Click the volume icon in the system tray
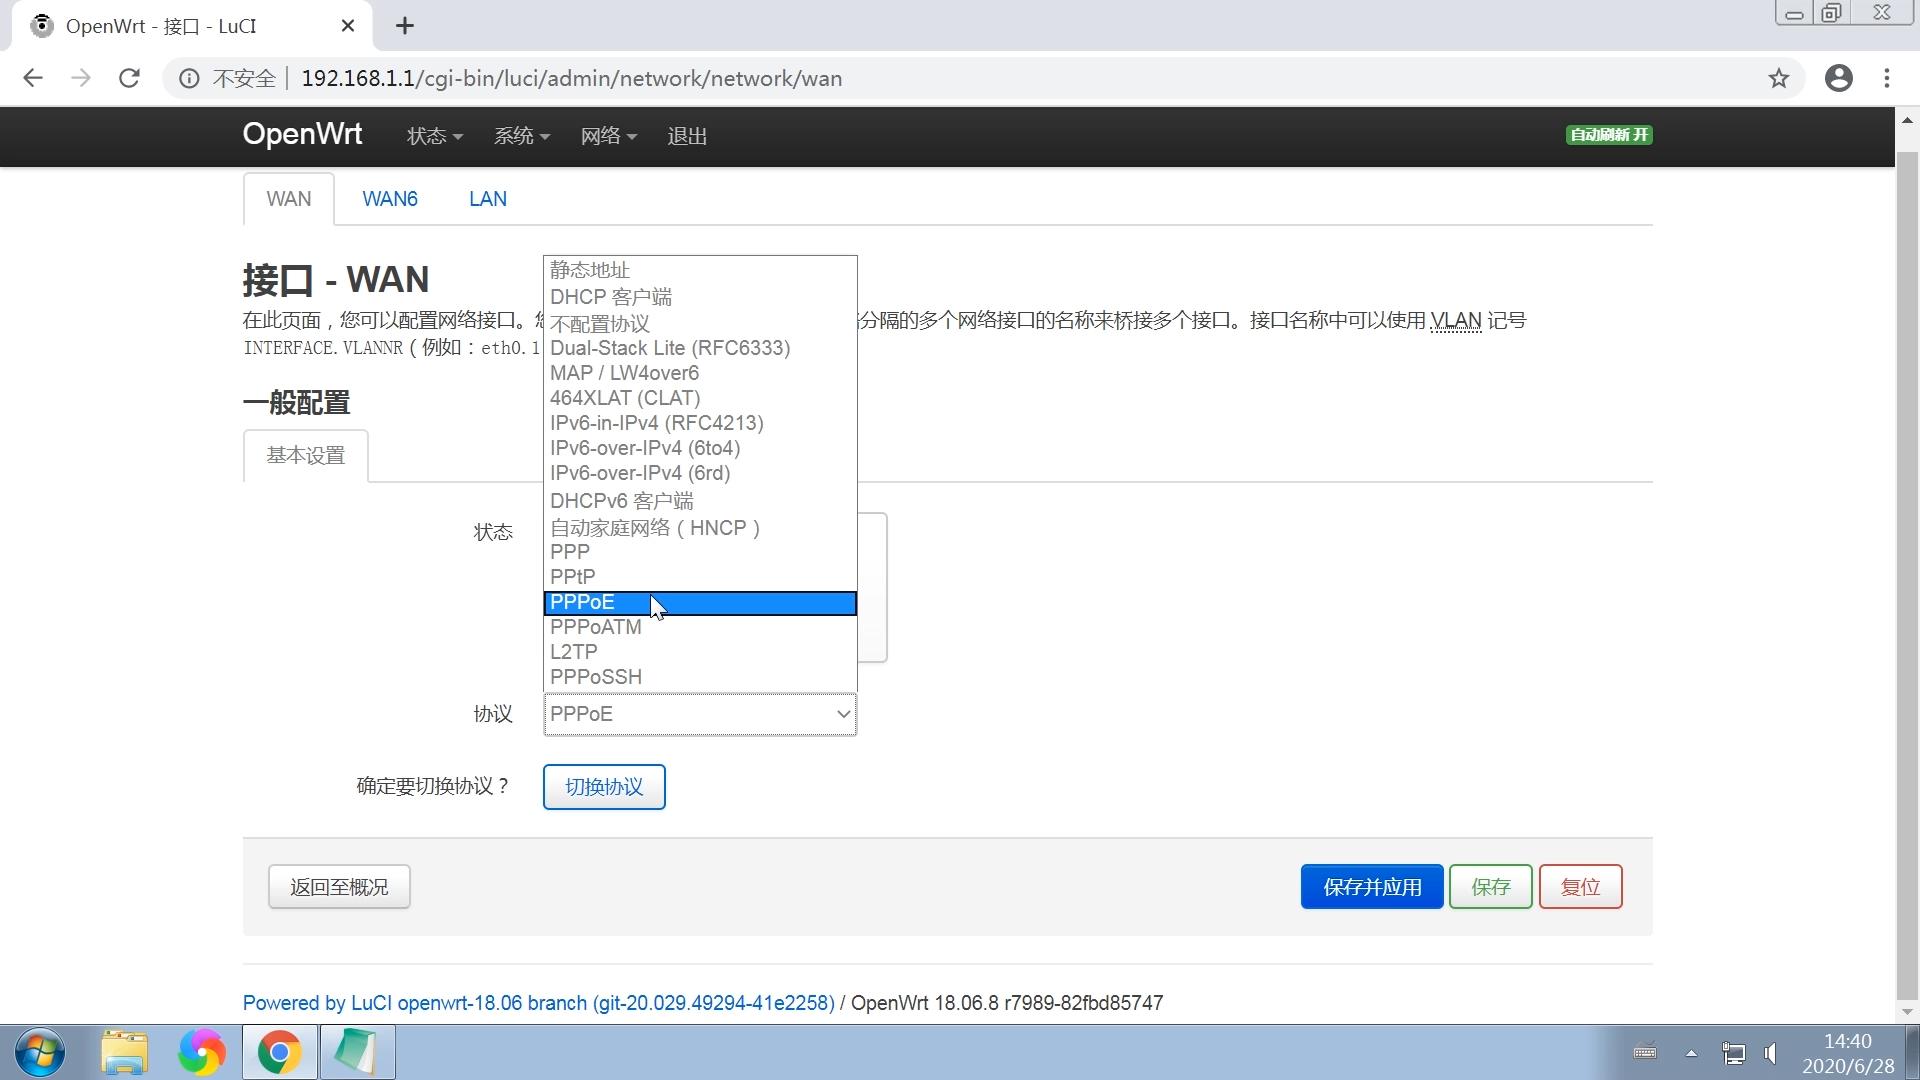The image size is (1920, 1080). click(1771, 1052)
